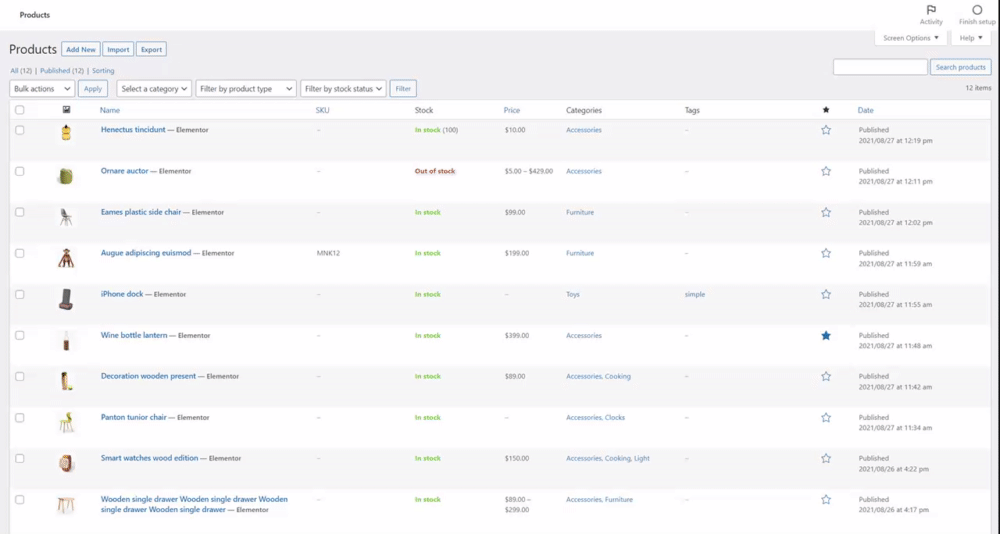
Task: Open the Smart watches wood edition link
Action: (x=149, y=458)
